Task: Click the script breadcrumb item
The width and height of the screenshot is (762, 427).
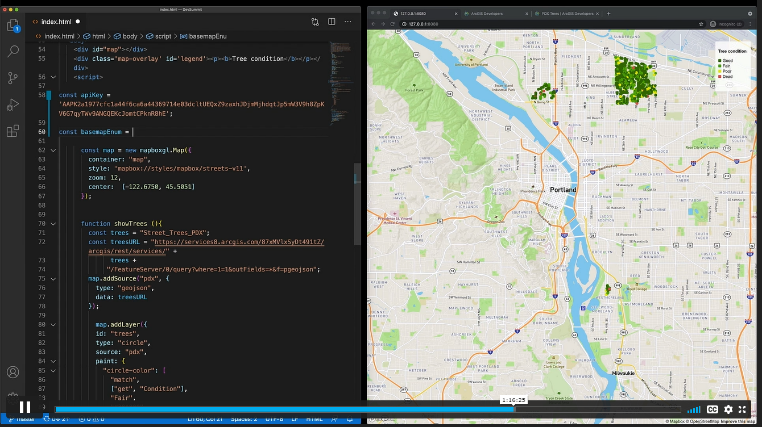Action: (159, 36)
